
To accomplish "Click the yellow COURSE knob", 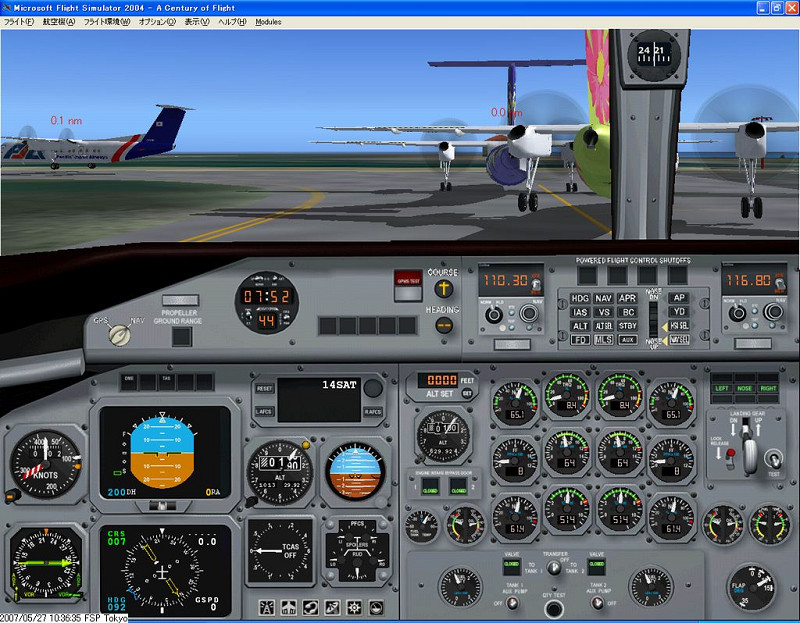I will click(443, 288).
